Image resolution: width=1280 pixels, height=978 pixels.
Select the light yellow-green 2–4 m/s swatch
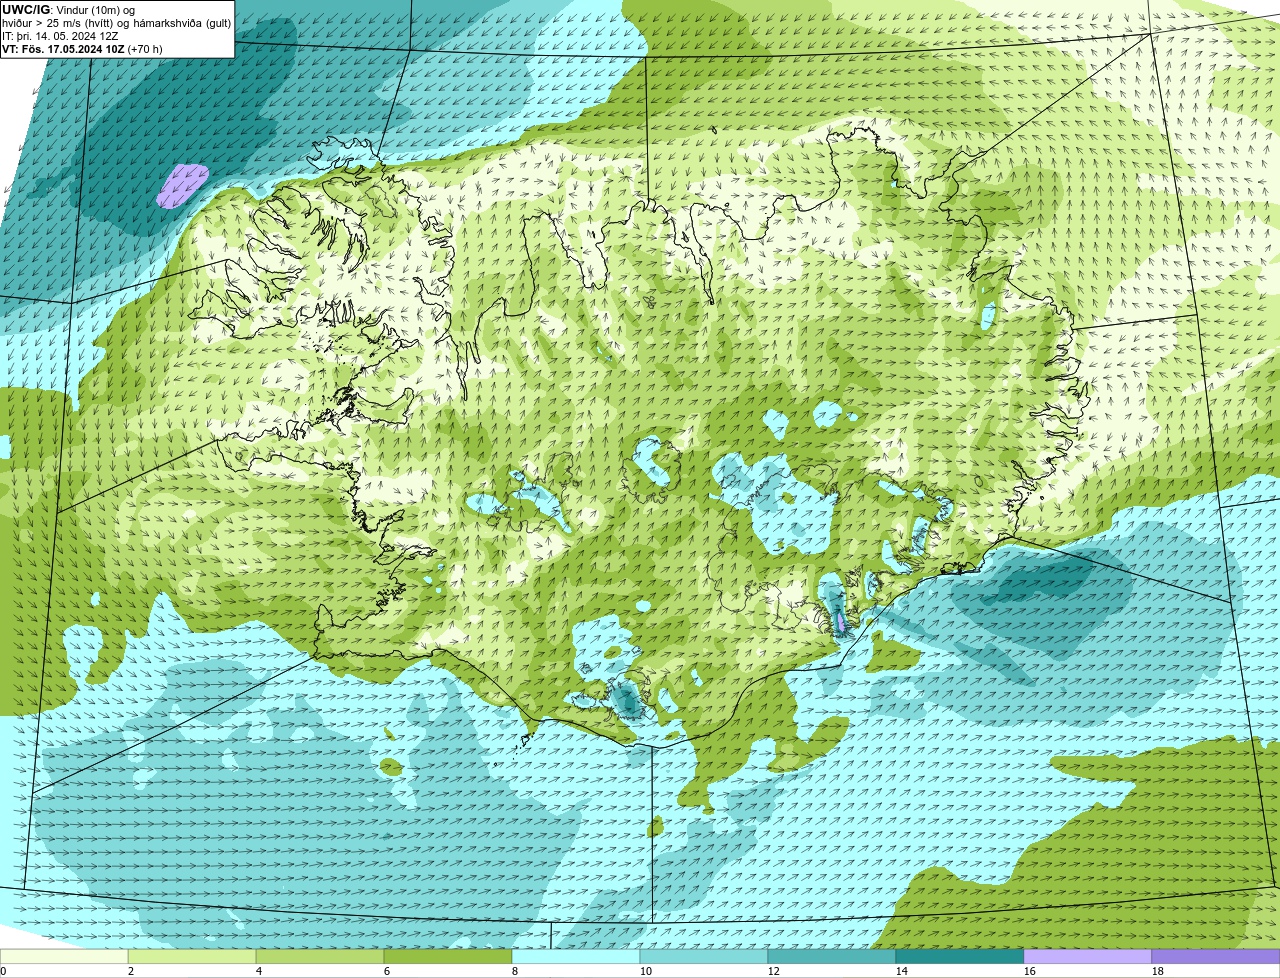click(192, 957)
